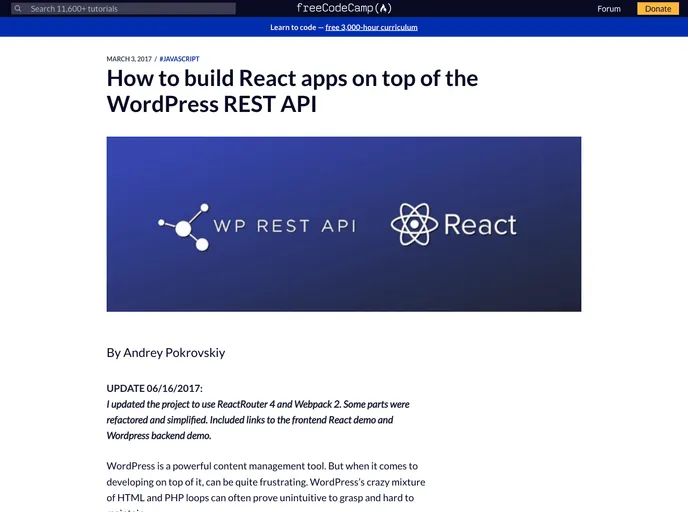Click the flame icon in freeCodeCamp logo
This screenshot has height=512, width=688.
[383, 8]
